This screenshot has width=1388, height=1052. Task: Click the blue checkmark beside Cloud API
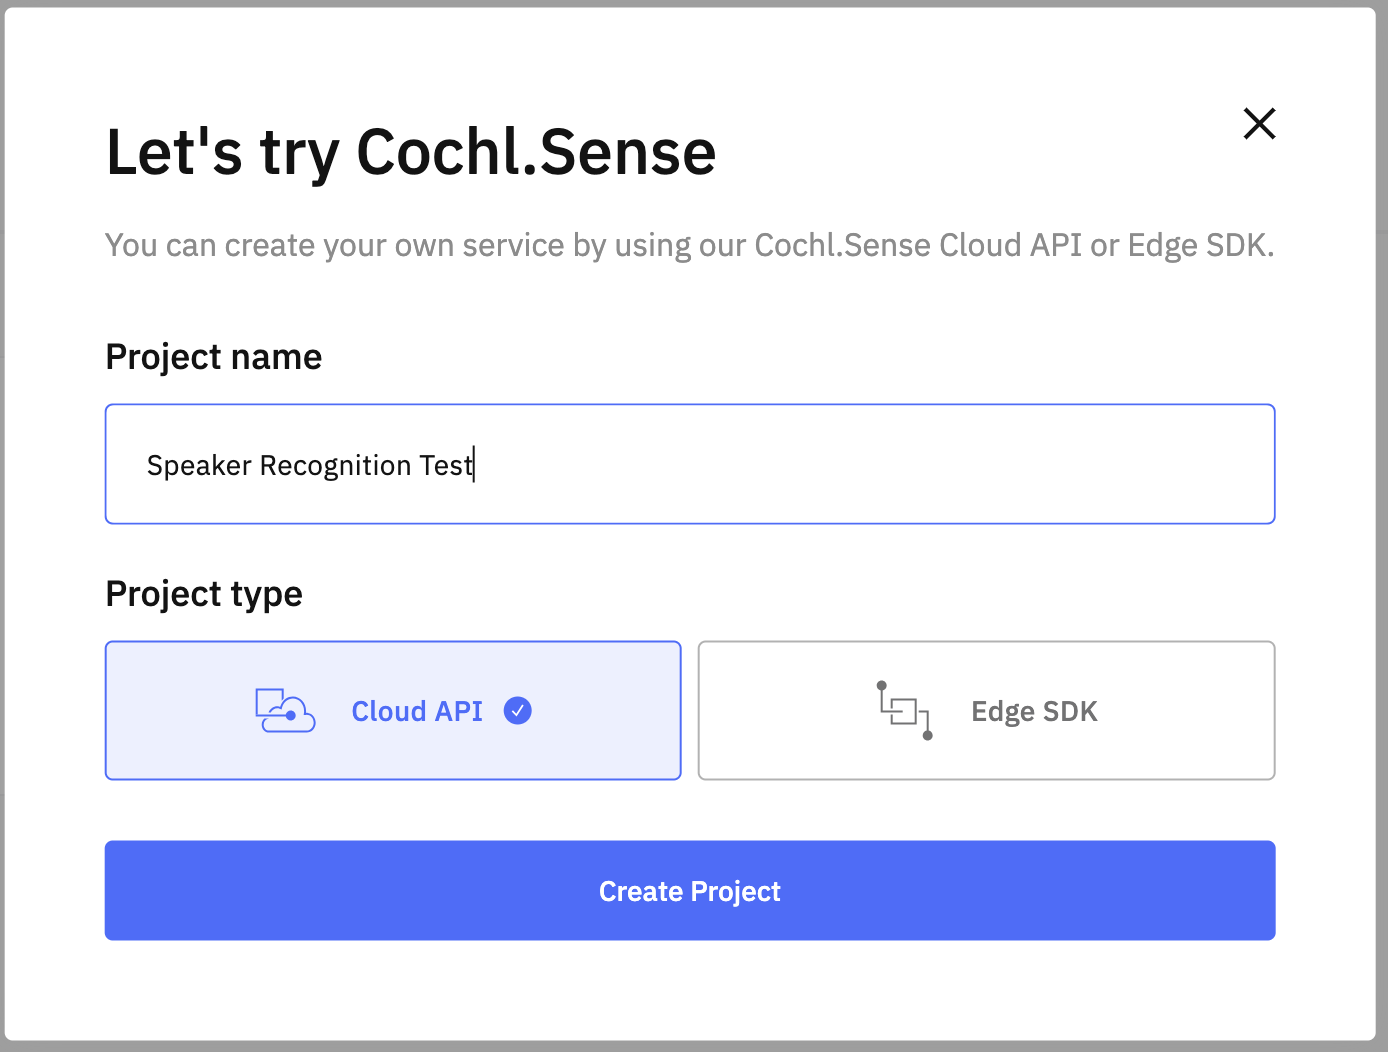[x=517, y=711]
